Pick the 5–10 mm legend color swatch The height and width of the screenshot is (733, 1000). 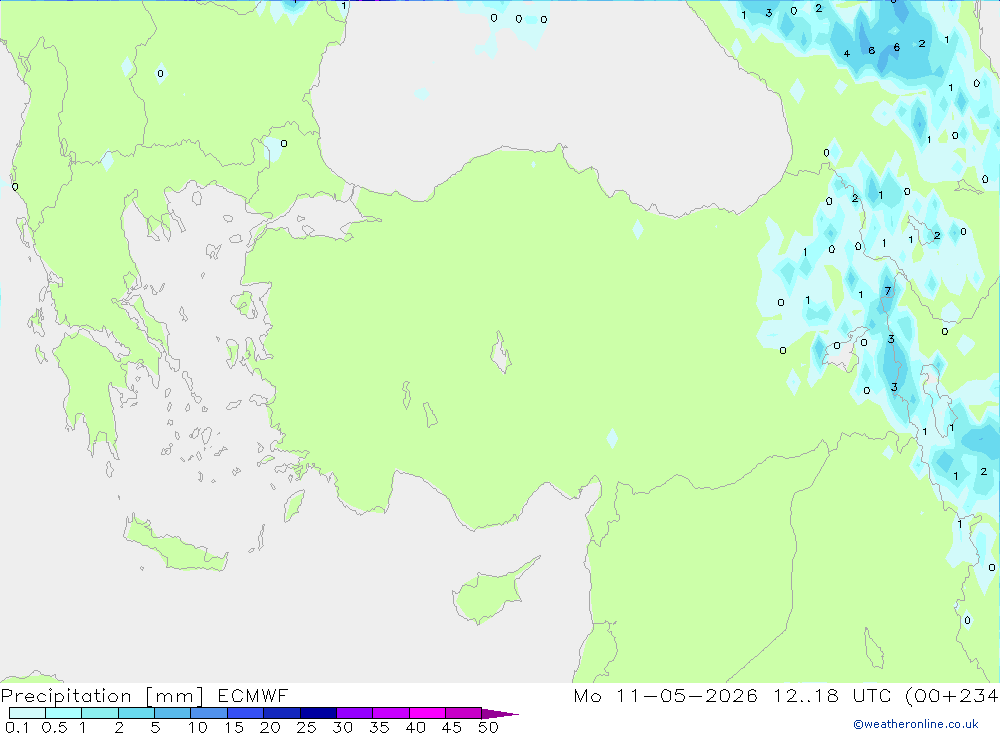tap(173, 713)
